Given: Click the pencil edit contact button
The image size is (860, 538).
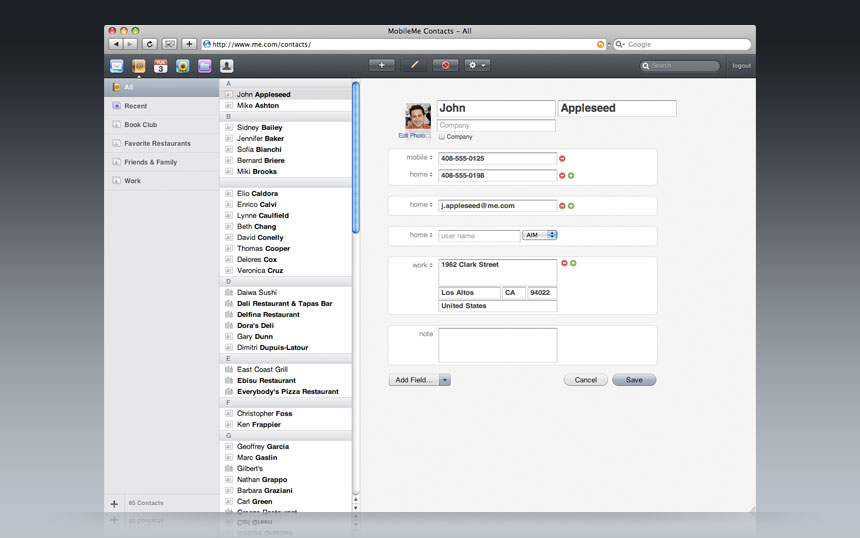Looking at the screenshot, I should coord(414,65).
